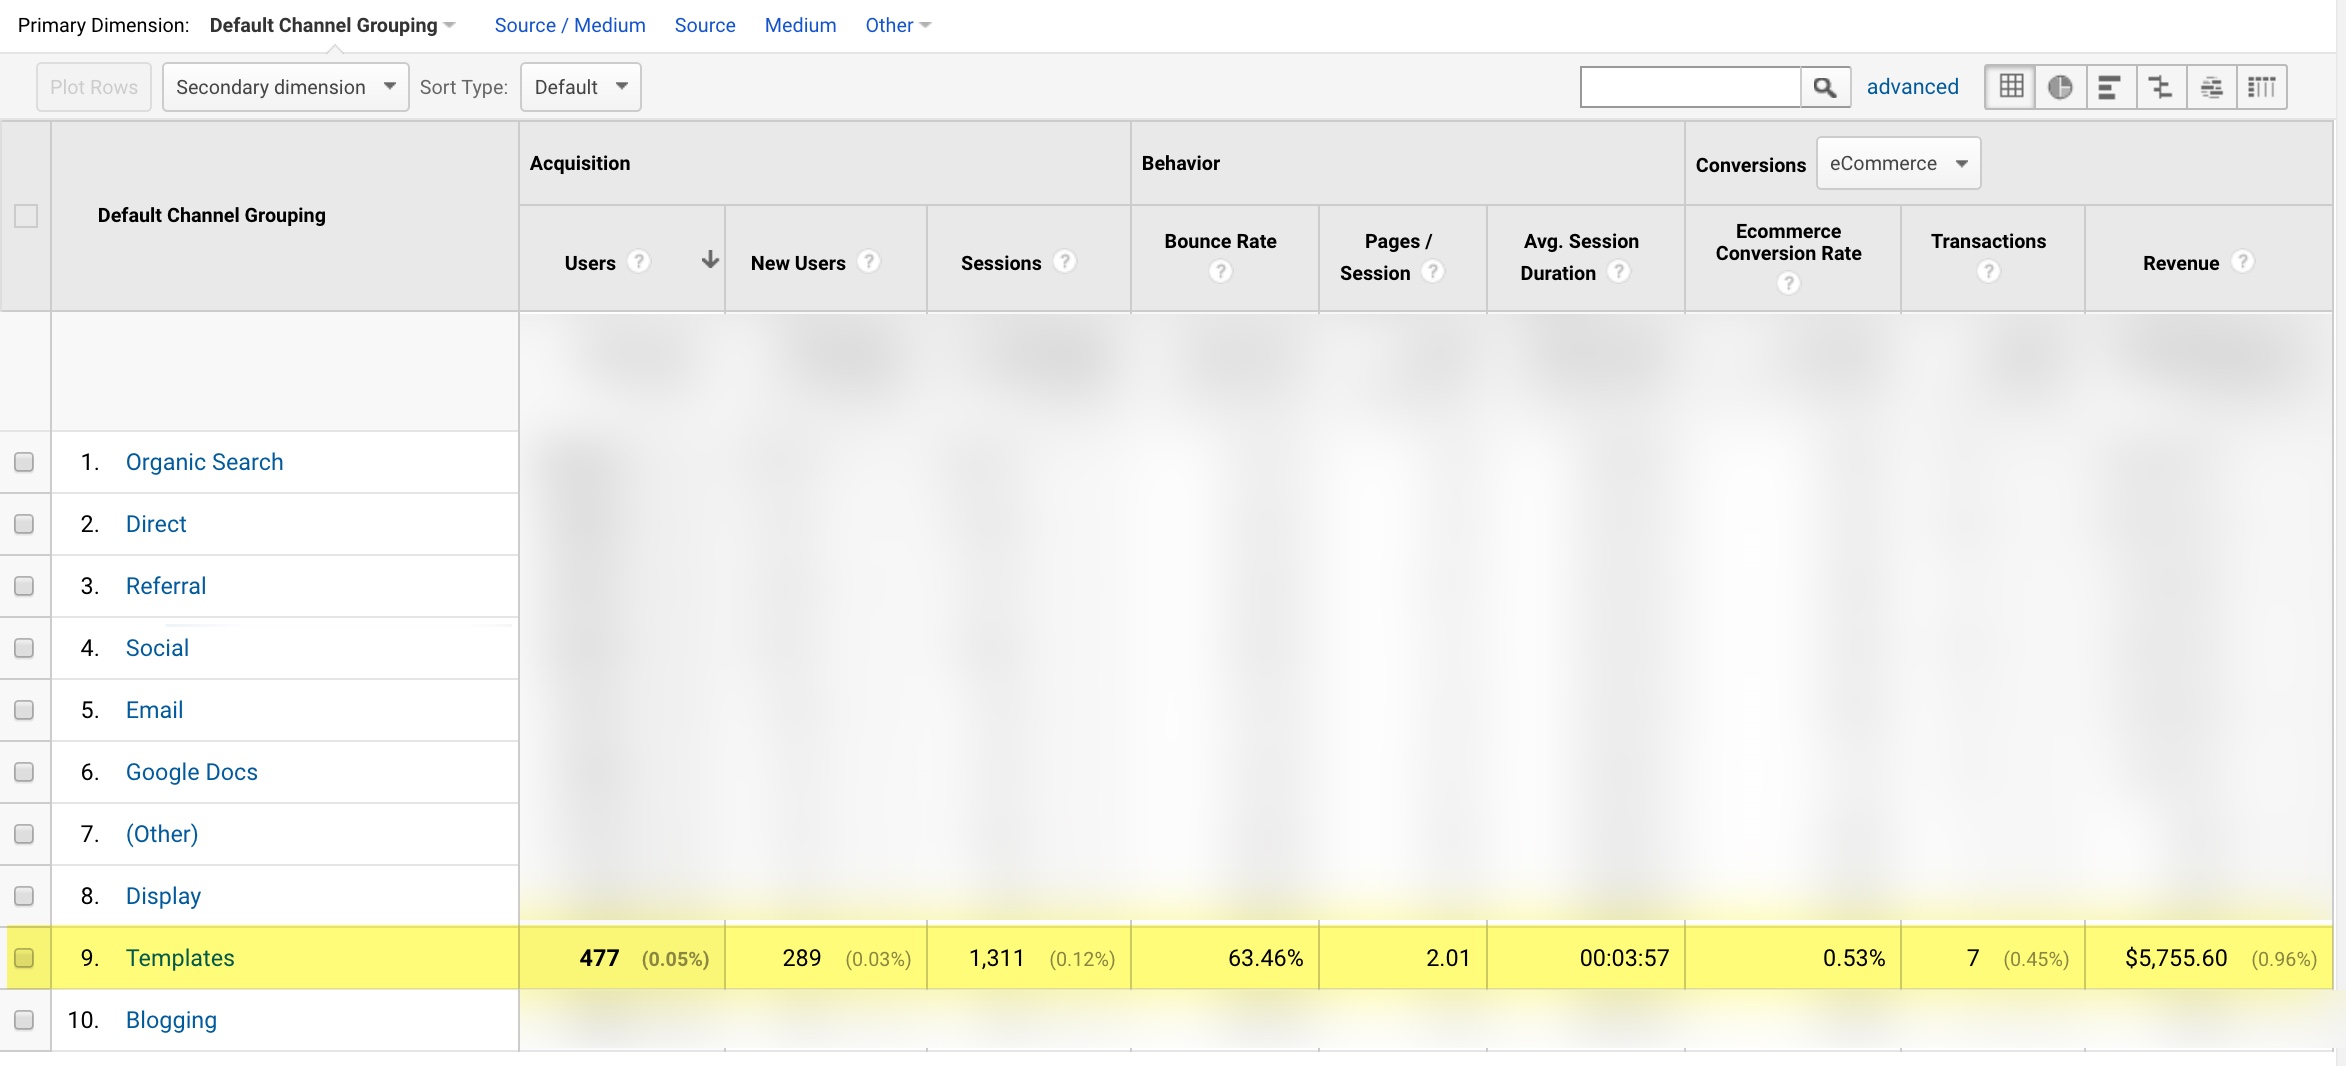Focus the table search input field
Screen dimensions: 2346x1066
[1691, 87]
